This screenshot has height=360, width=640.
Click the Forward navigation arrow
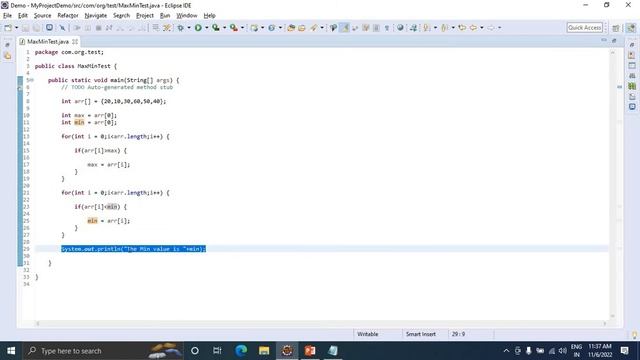(x=491, y=28)
